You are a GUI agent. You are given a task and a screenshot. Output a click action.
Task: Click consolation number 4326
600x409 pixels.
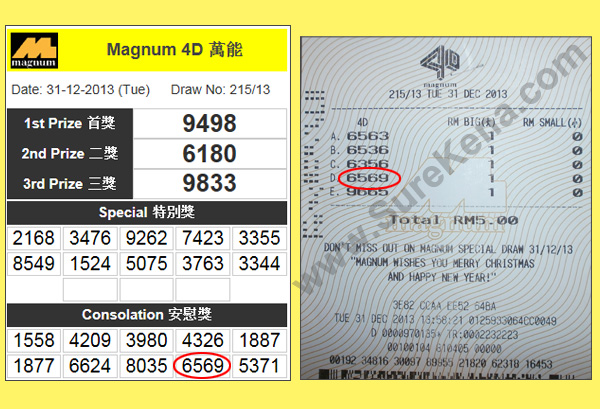pos(203,340)
